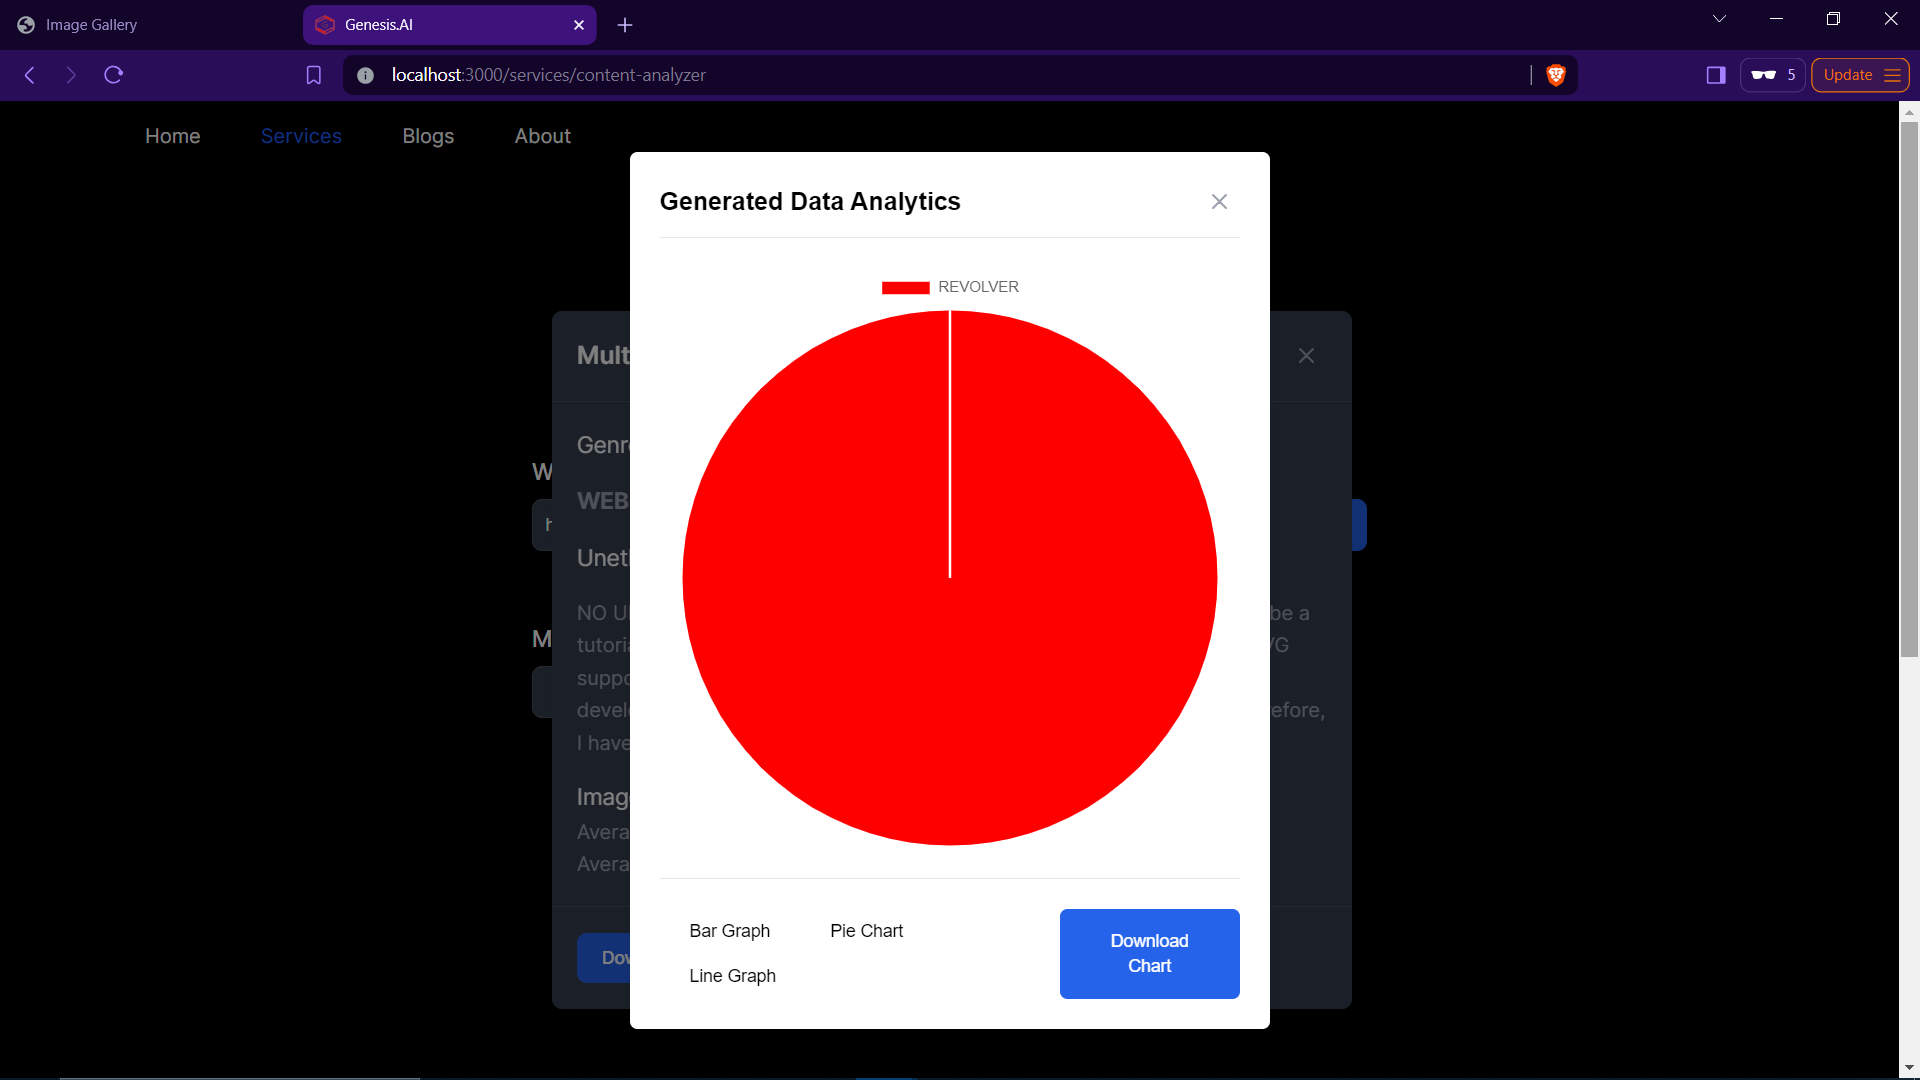Open the Brave sidebar panel
Screen dimensions: 1920x1080
point(1716,75)
